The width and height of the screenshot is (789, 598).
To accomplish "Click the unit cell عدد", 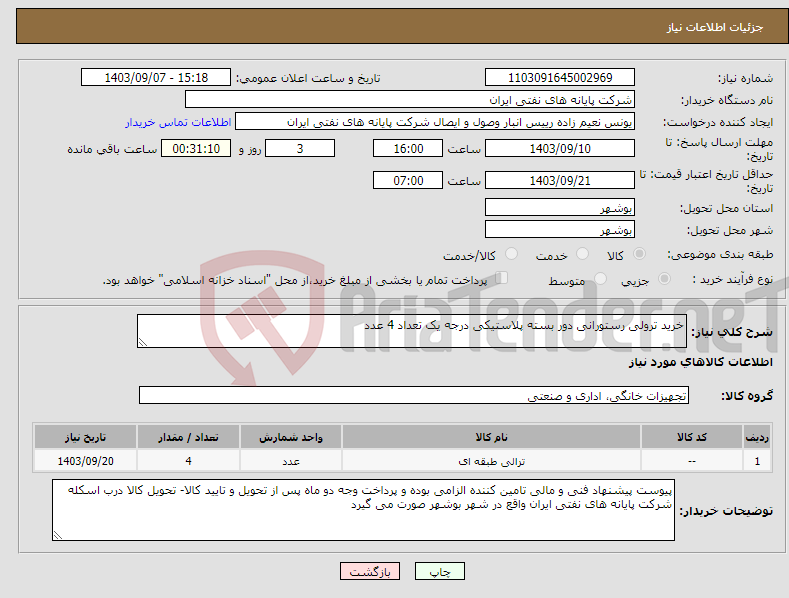I will (291, 461).
